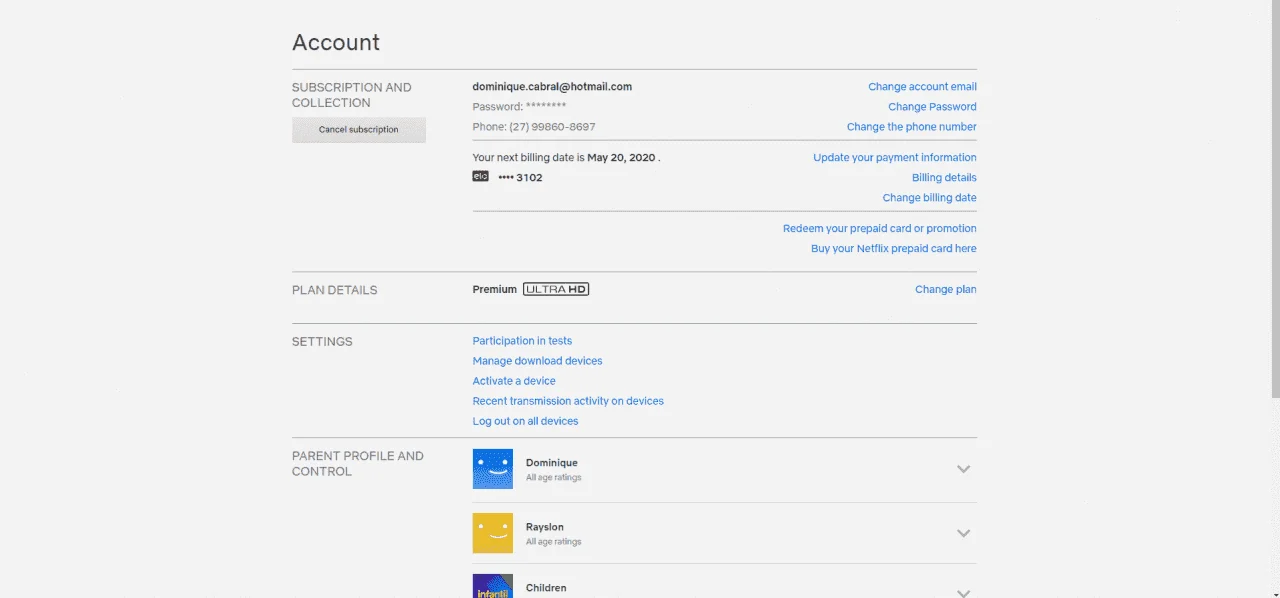
Task: Select Log out on all devices
Action: pos(525,421)
